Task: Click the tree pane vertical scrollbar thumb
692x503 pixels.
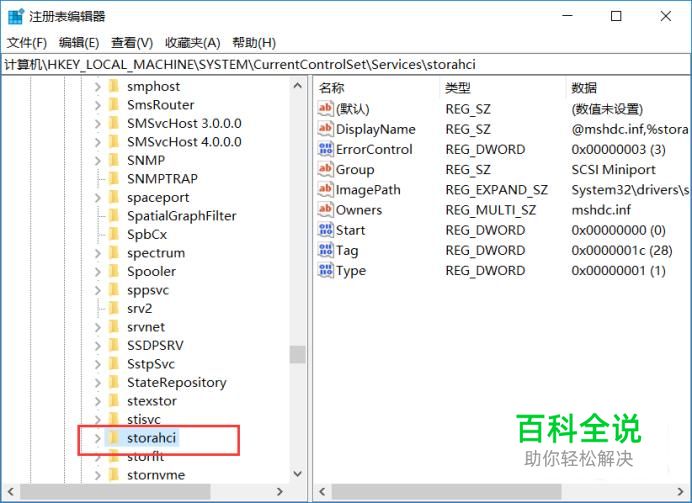Action: (298, 354)
